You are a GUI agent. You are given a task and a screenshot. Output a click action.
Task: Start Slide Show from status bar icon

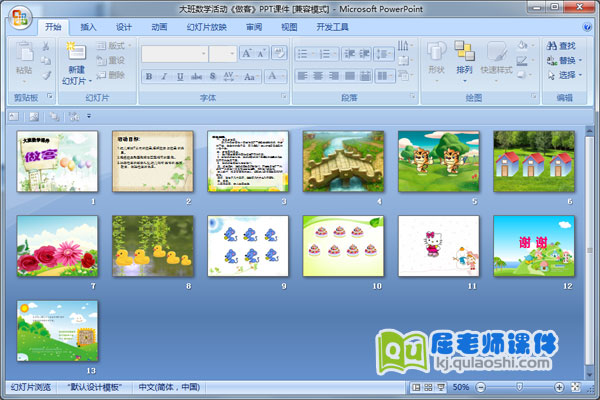click(440, 387)
